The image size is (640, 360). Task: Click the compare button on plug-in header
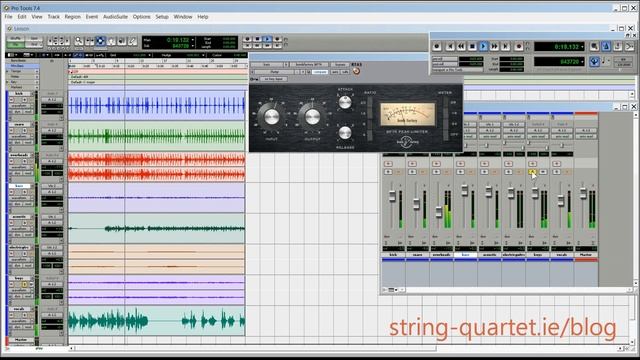pyautogui.click(x=320, y=72)
